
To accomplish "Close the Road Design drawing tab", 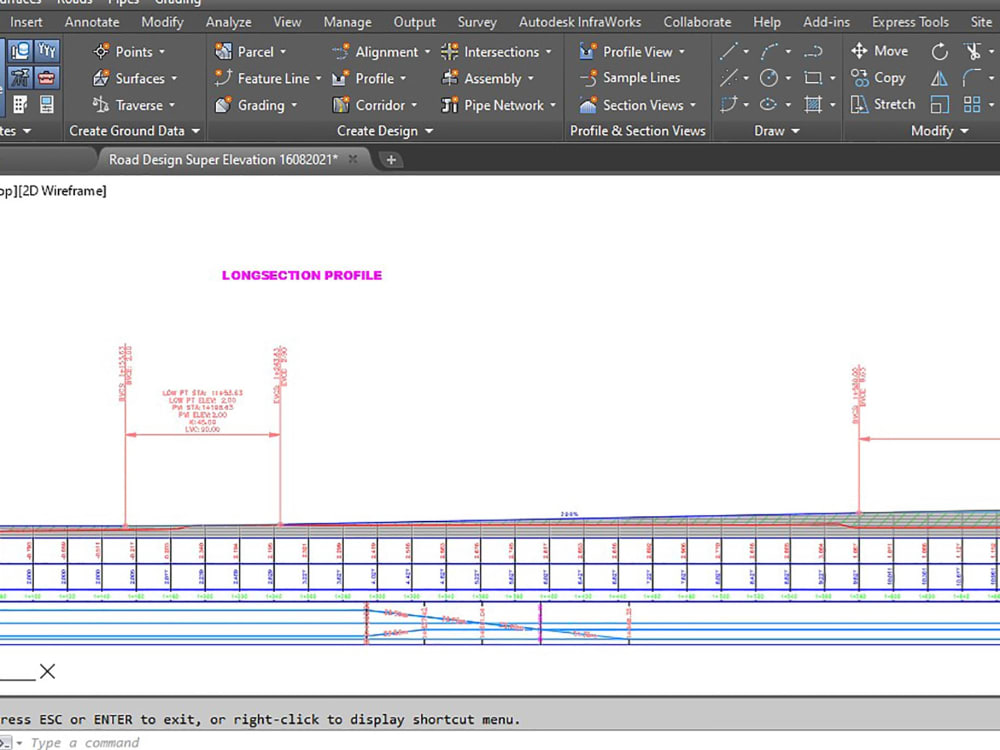I will 353,159.
